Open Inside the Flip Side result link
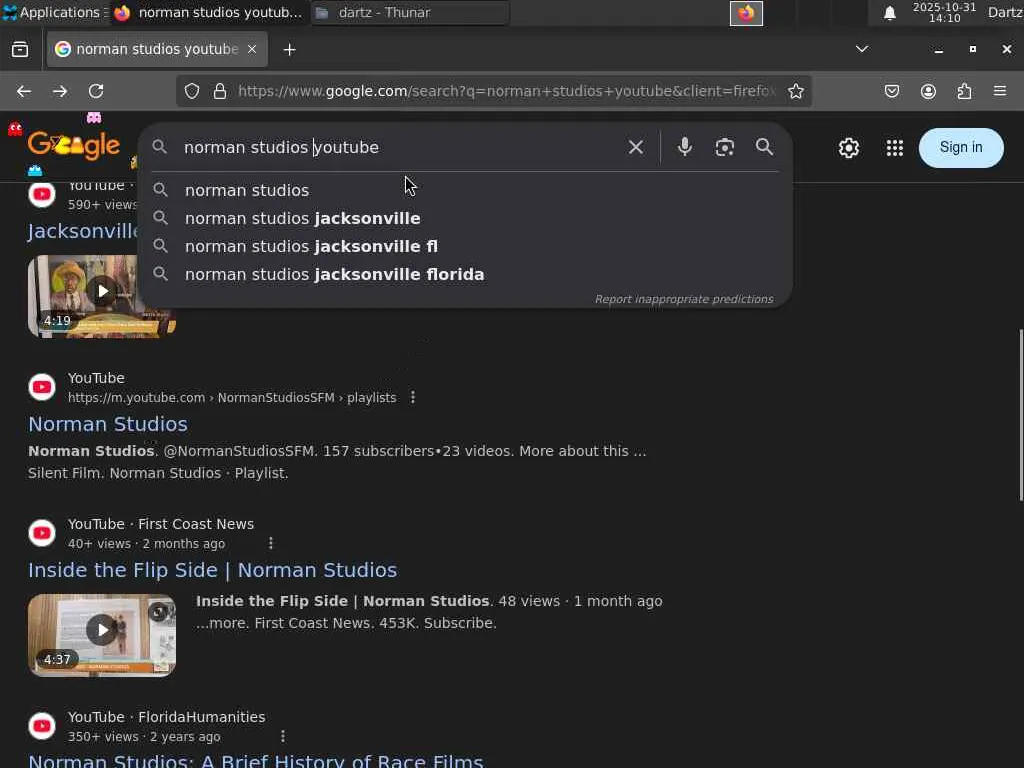Viewport: 1024px width, 768px height. [x=212, y=570]
